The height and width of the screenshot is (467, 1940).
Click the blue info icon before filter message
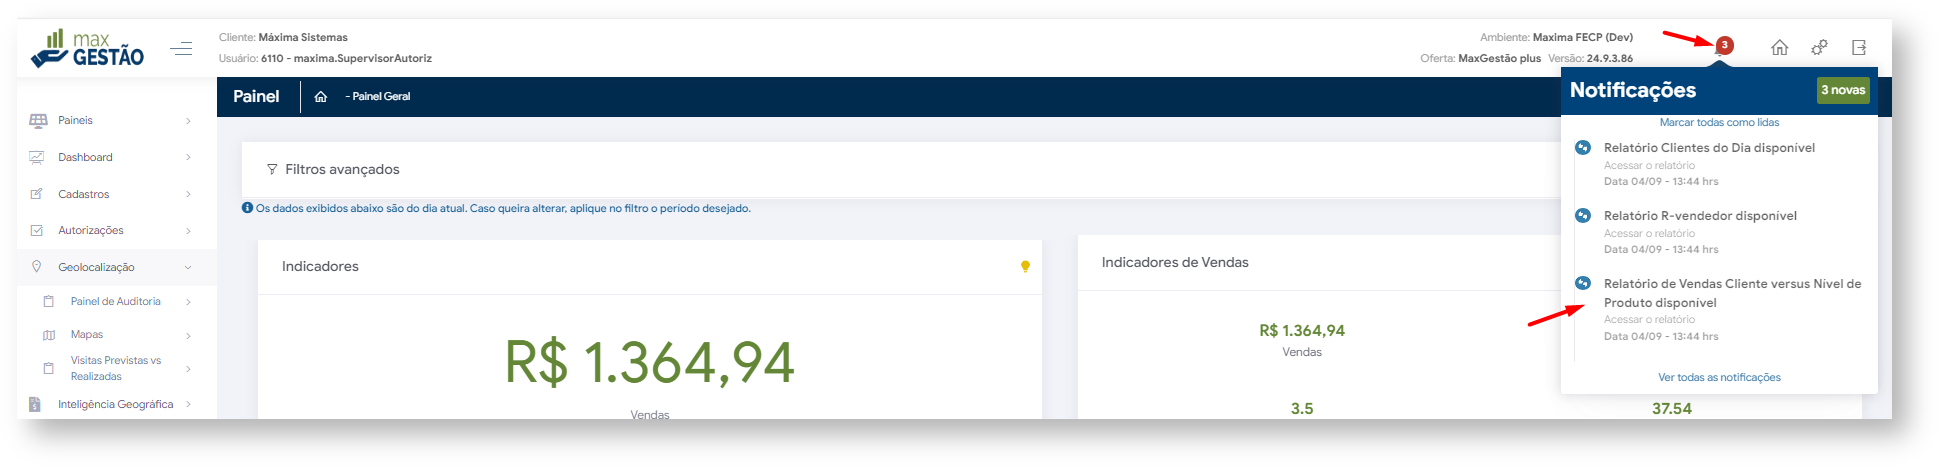[247, 208]
